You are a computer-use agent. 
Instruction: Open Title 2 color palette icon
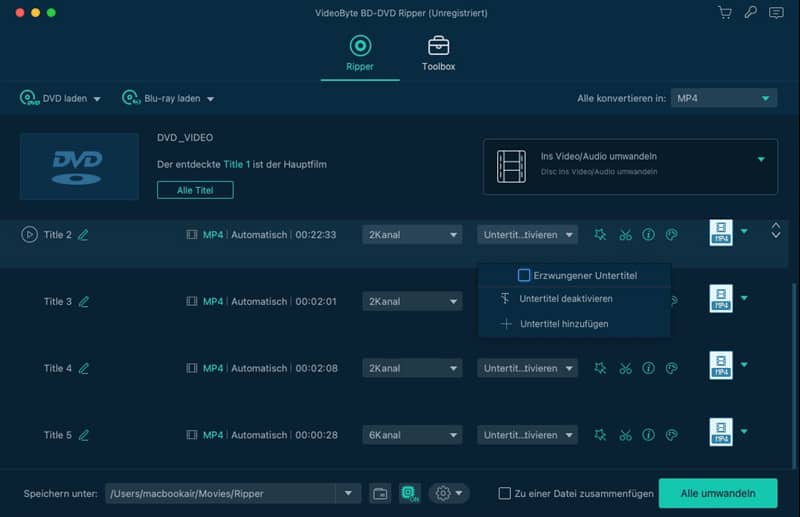672,235
